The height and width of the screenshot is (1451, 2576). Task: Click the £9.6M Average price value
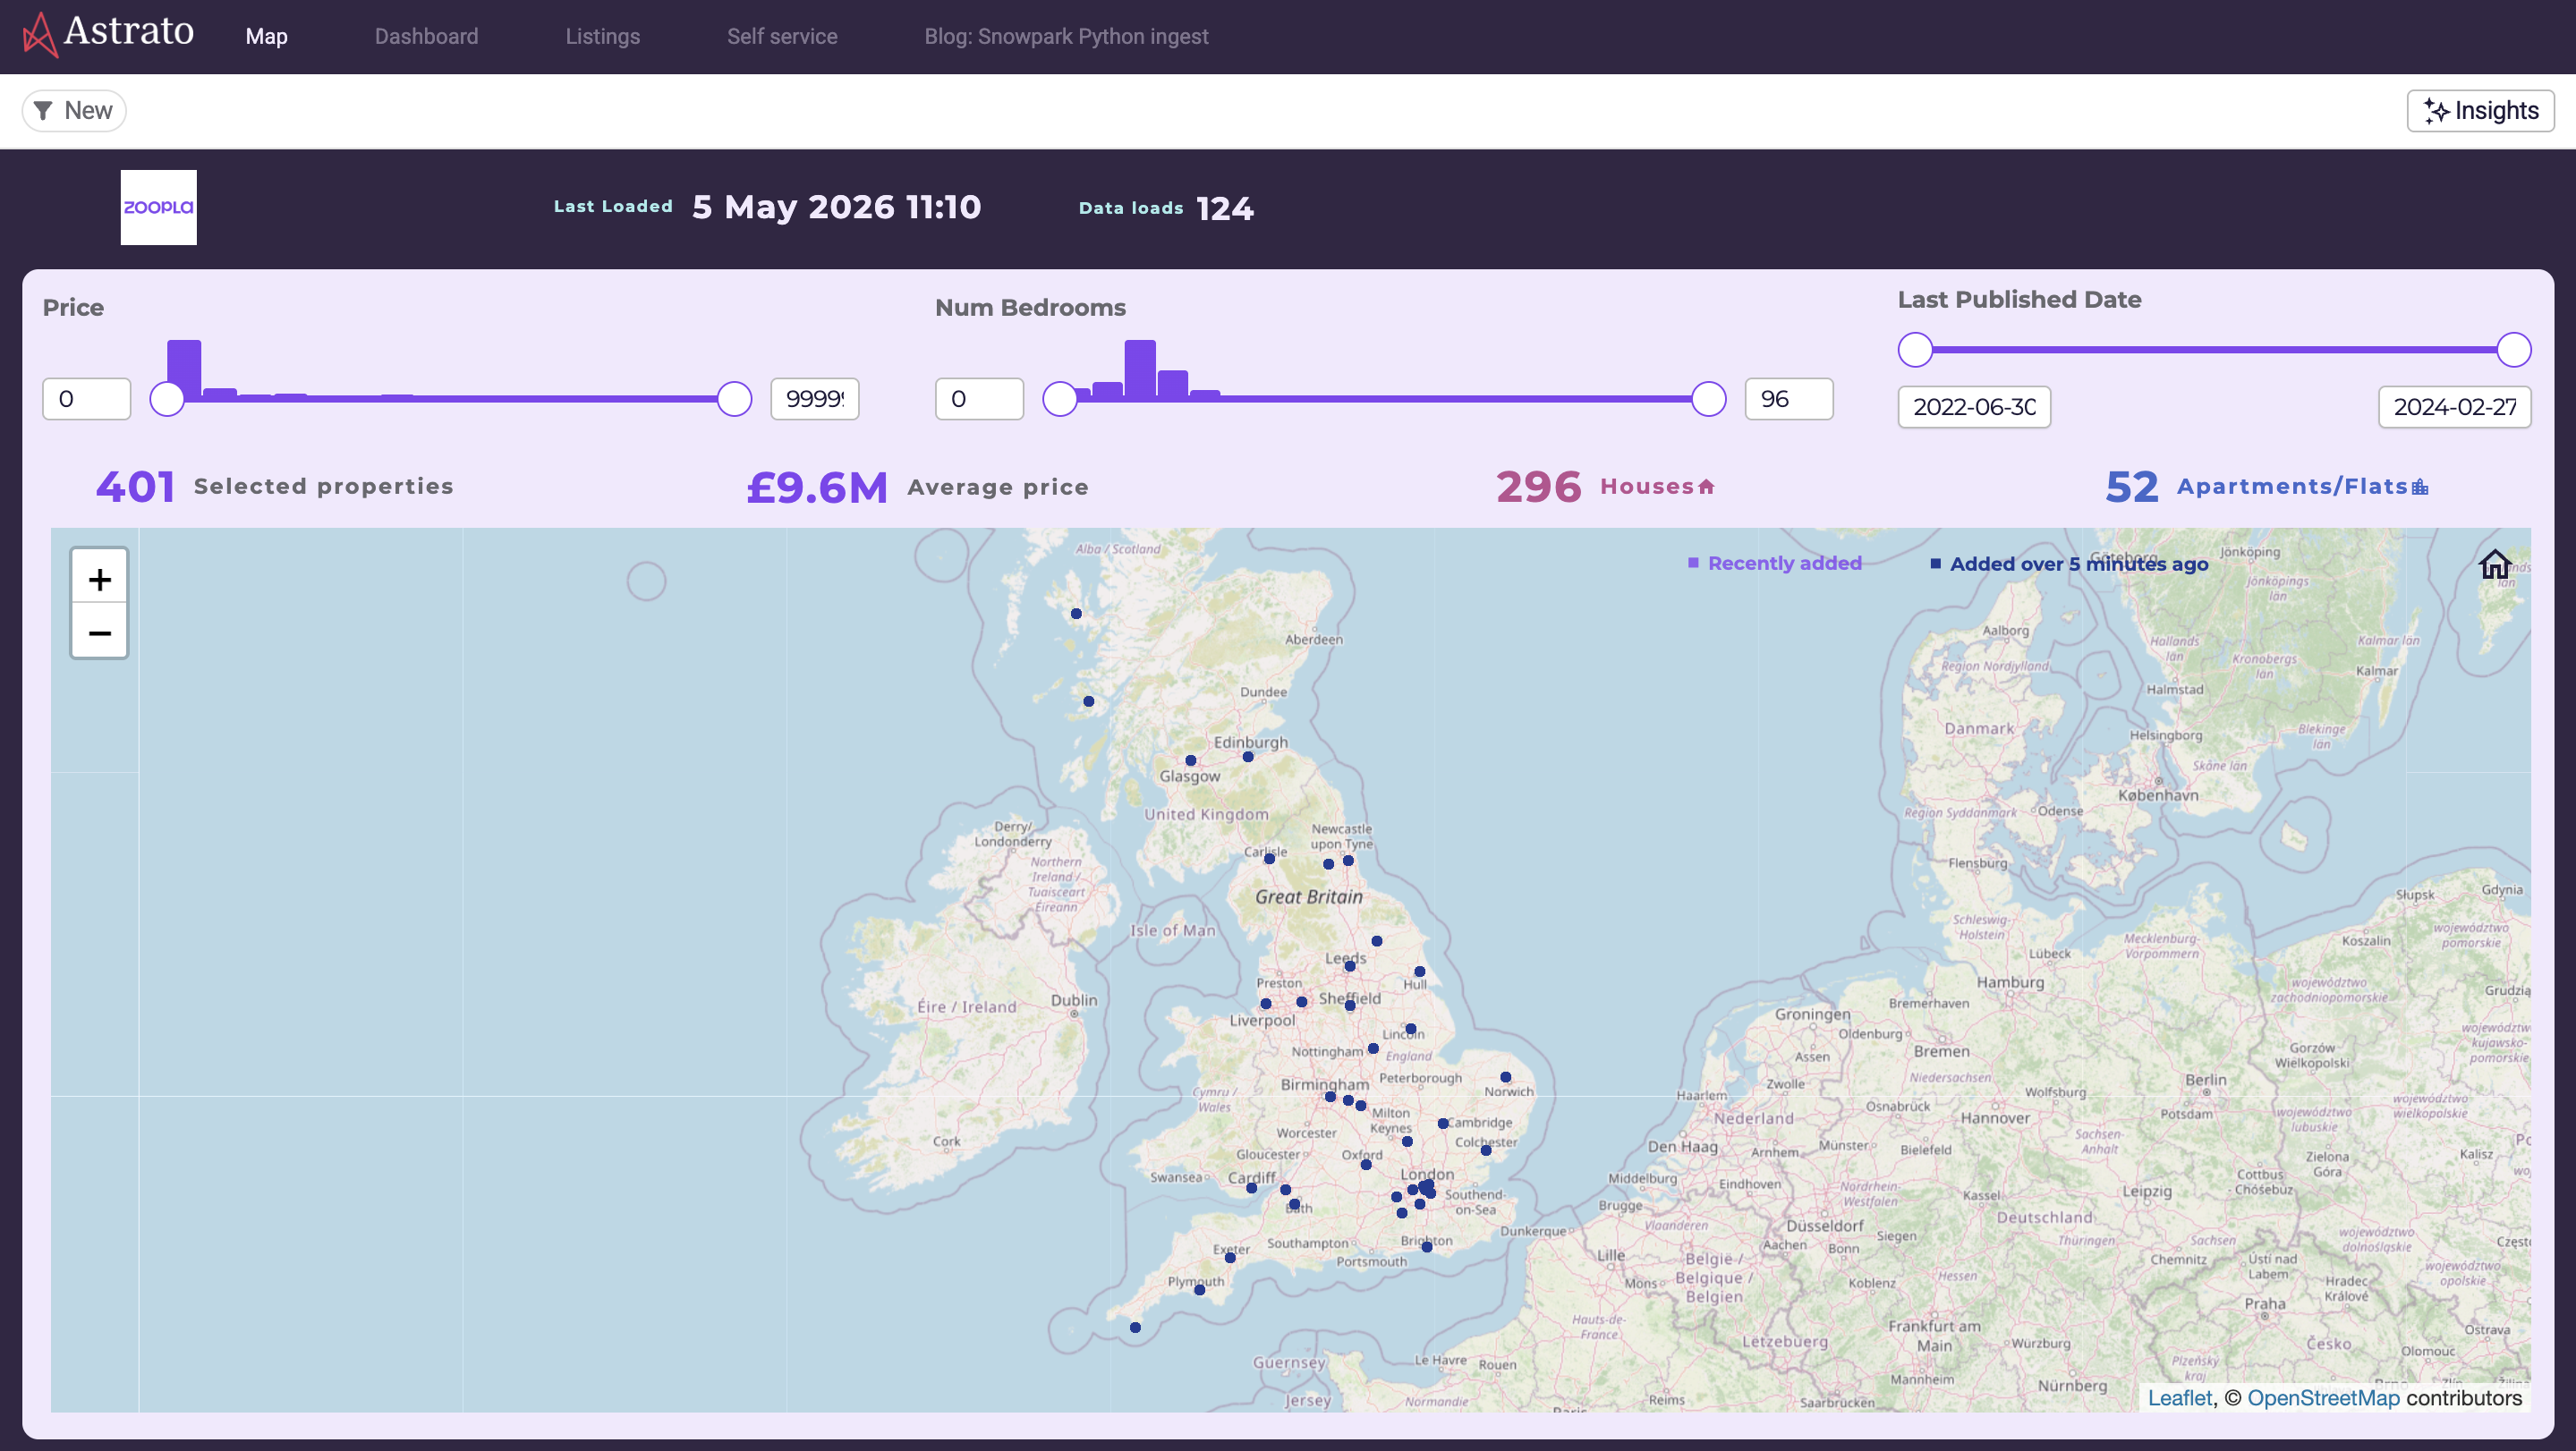click(x=817, y=488)
